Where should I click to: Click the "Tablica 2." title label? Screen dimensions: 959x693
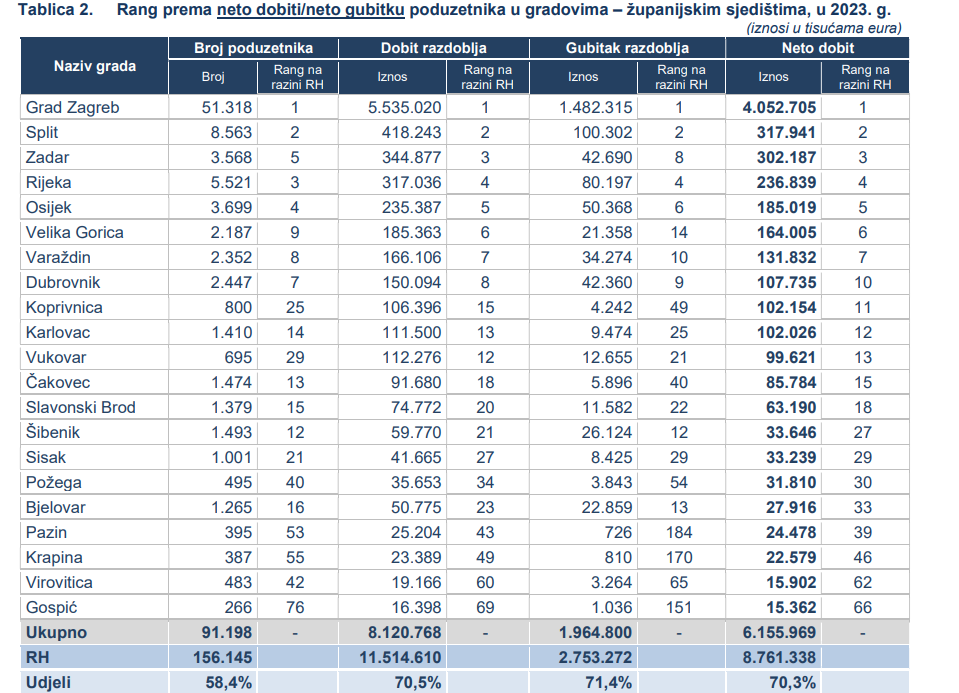pos(58,11)
